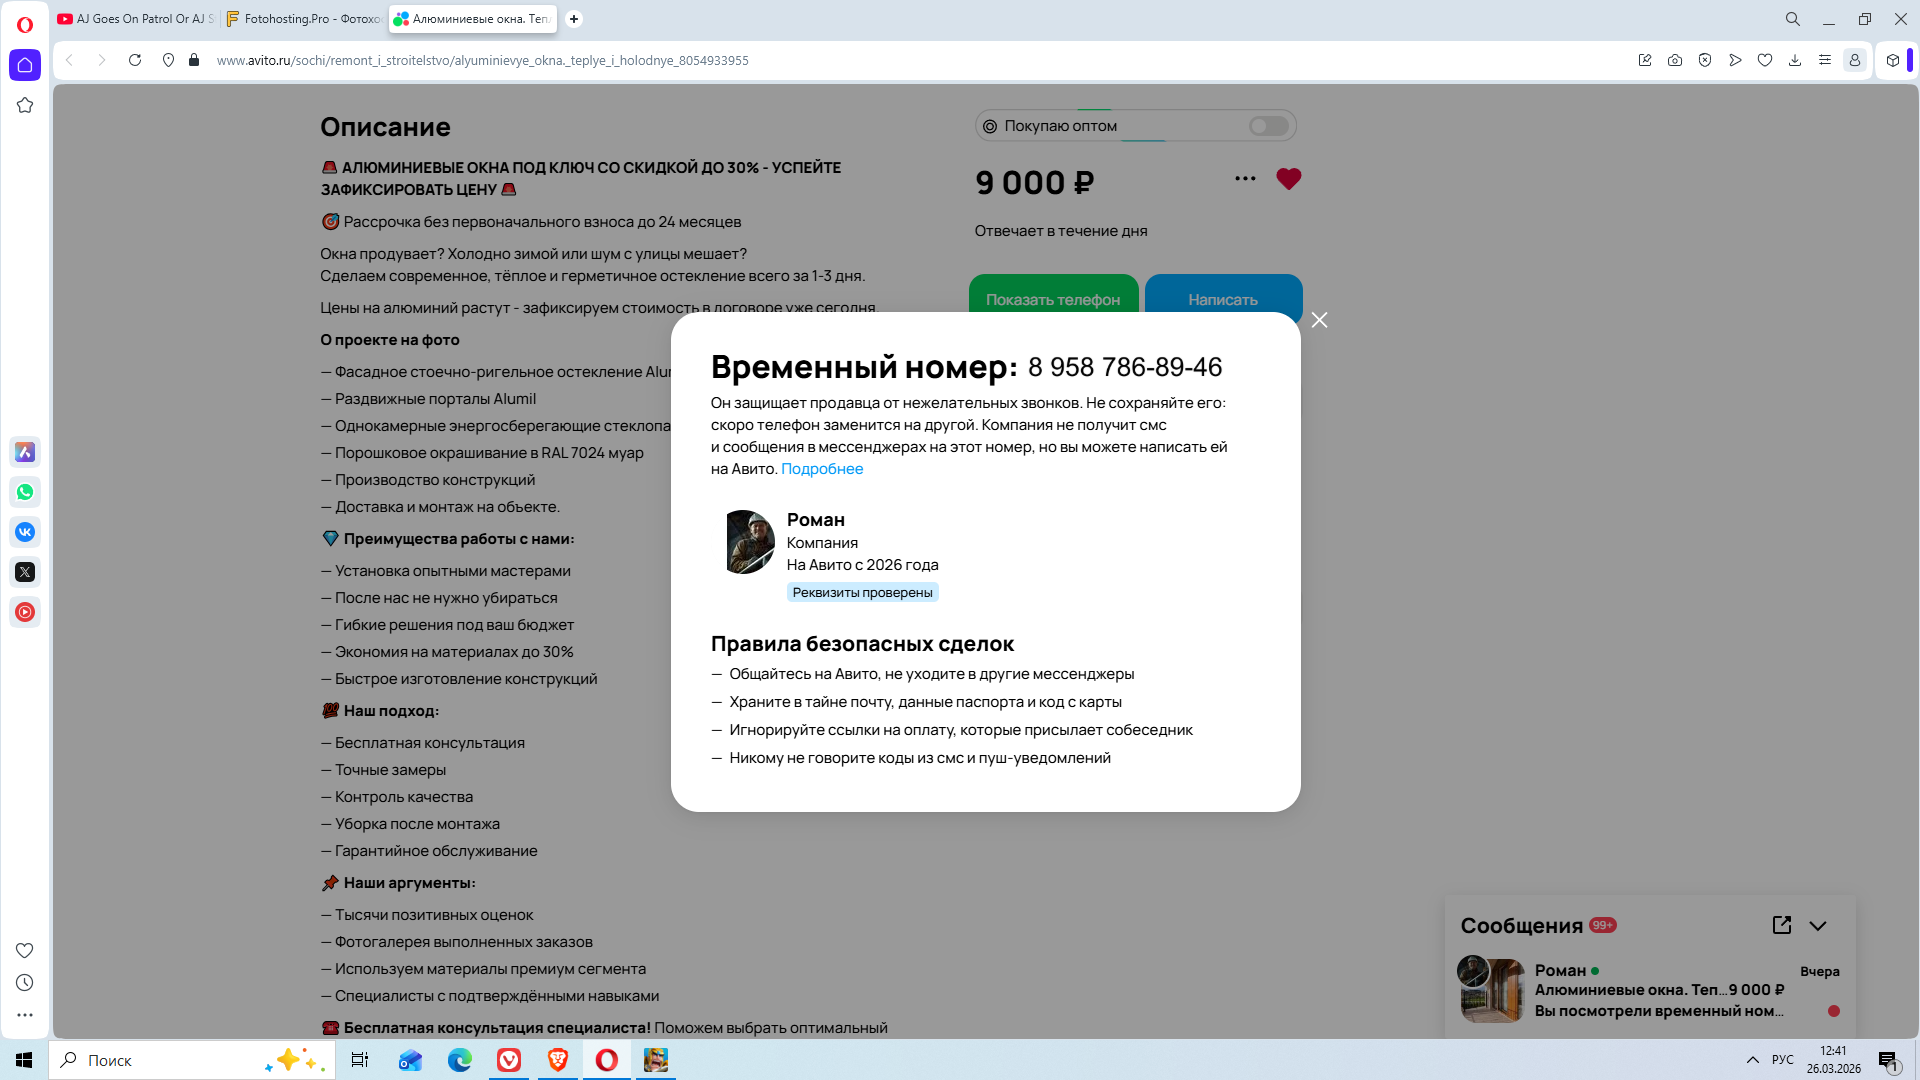Open Opera downloads icon

1794,60
